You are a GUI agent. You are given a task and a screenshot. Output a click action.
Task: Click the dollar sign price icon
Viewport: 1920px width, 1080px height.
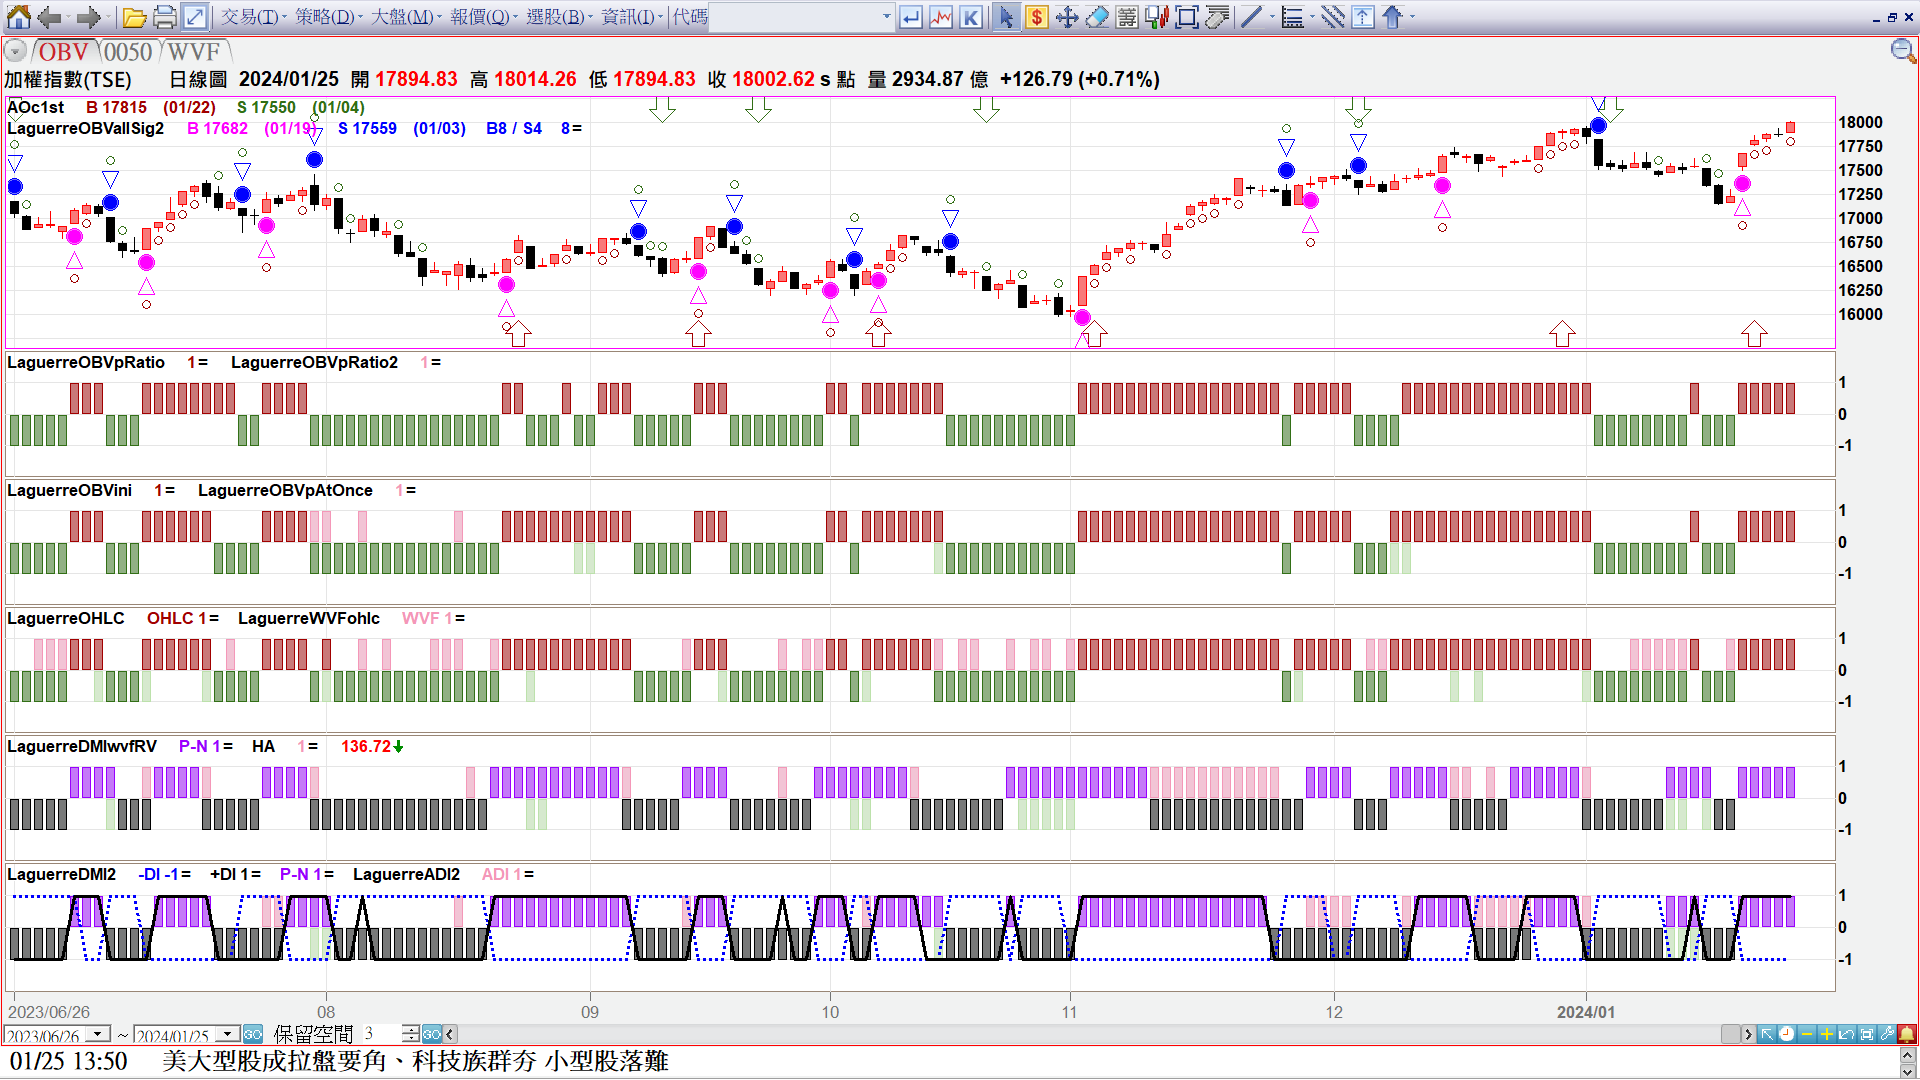click(1037, 17)
